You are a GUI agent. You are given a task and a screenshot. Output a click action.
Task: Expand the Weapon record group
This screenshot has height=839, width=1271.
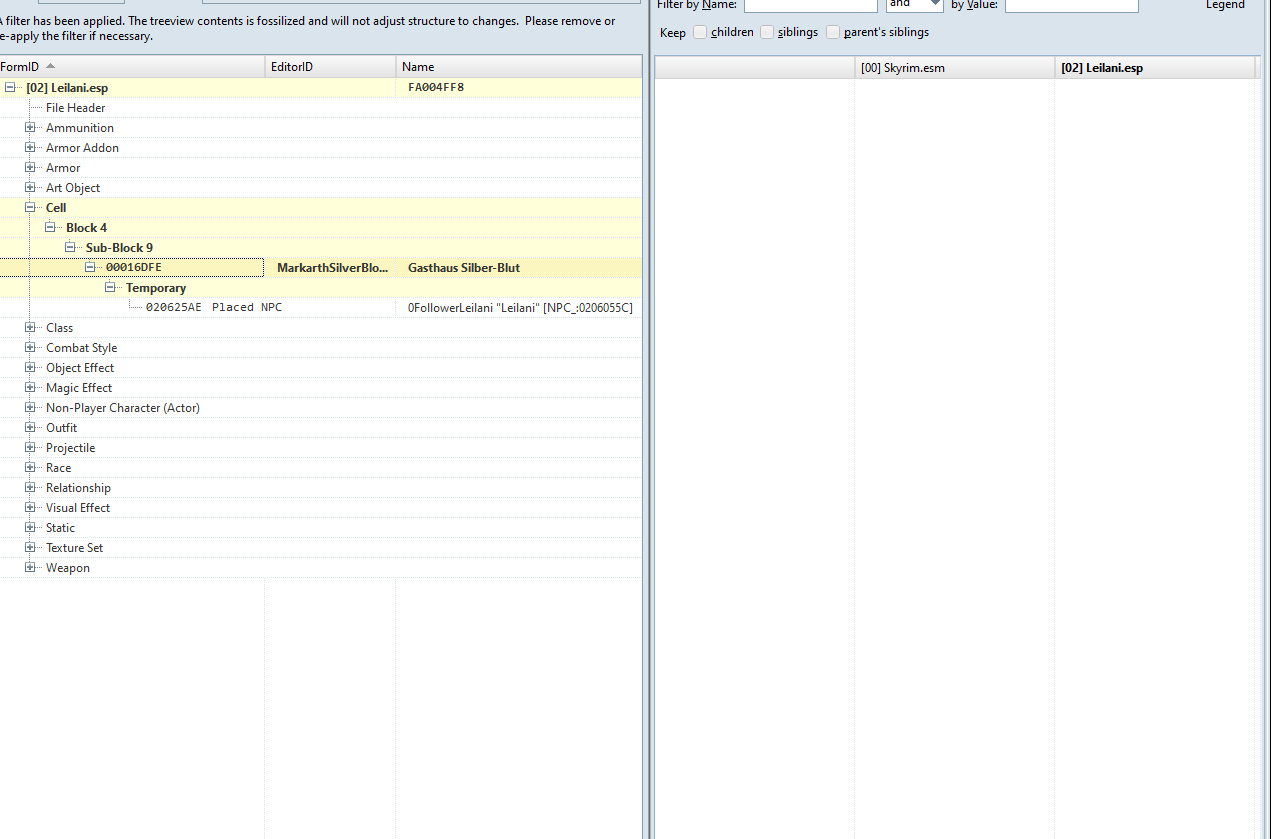click(x=30, y=568)
